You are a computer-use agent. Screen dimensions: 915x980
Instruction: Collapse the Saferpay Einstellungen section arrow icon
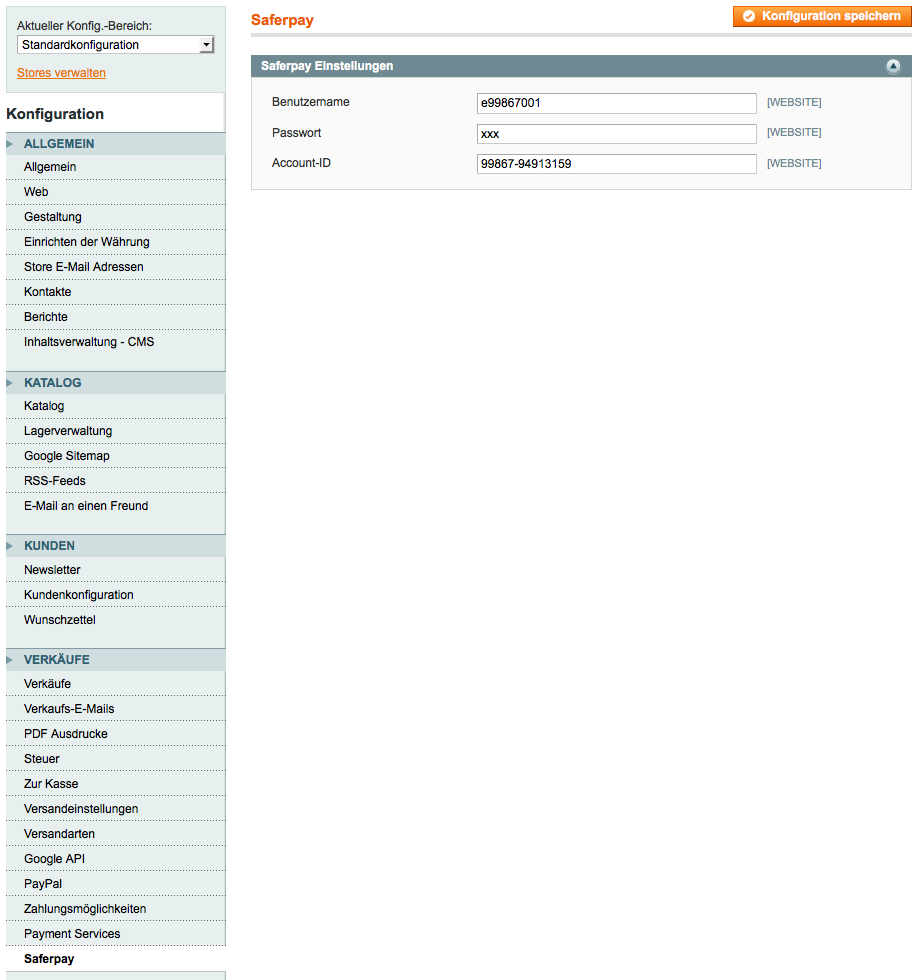point(893,67)
